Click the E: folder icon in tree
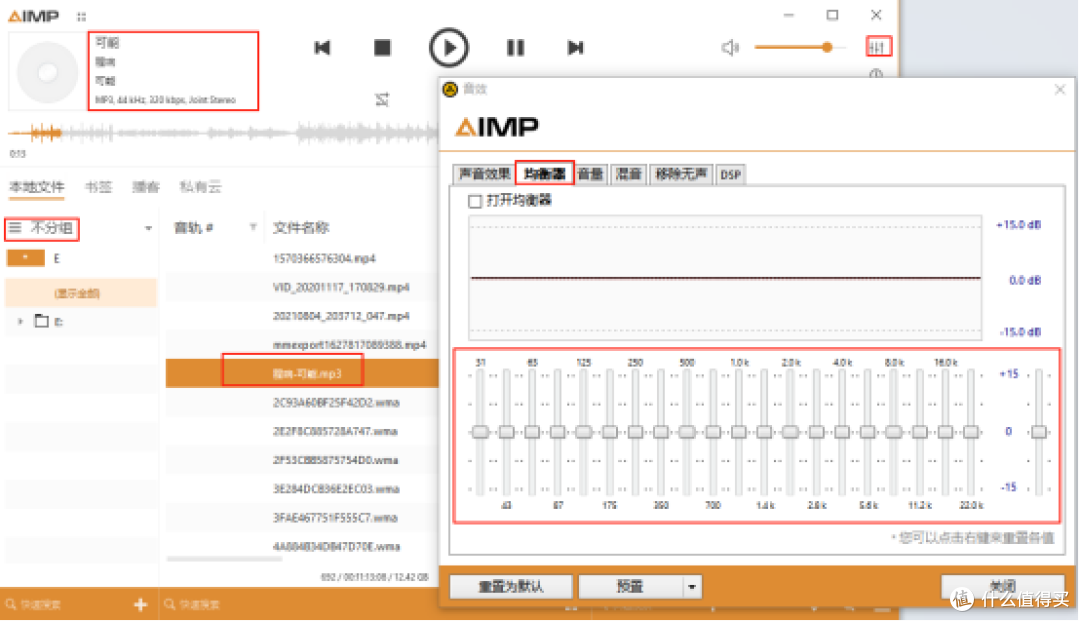The height and width of the screenshot is (622, 1080). coord(42,321)
